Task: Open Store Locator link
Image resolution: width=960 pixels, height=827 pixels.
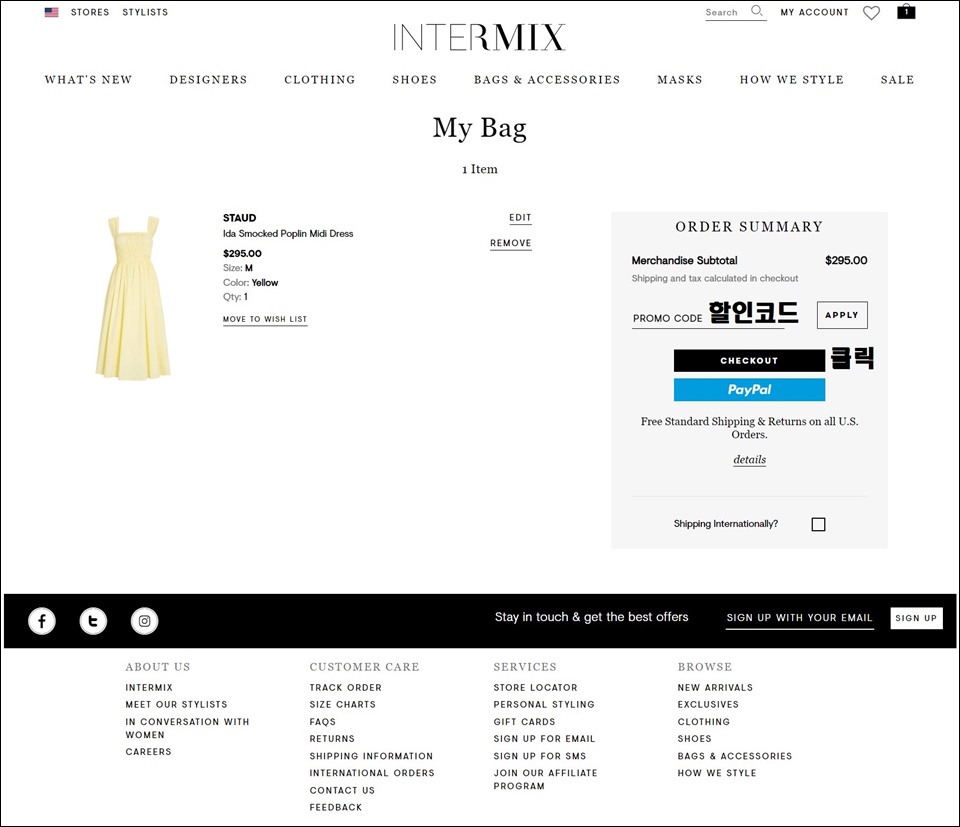Action: pyautogui.click(x=535, y=688)
